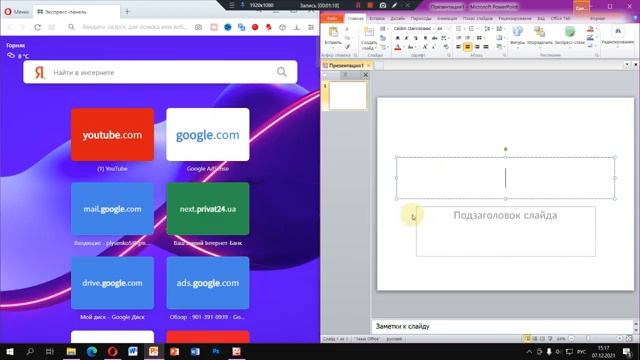Screen dimensions: 640x360
Task: Close the slide thumbnails panel
Action: pos(365,75)
